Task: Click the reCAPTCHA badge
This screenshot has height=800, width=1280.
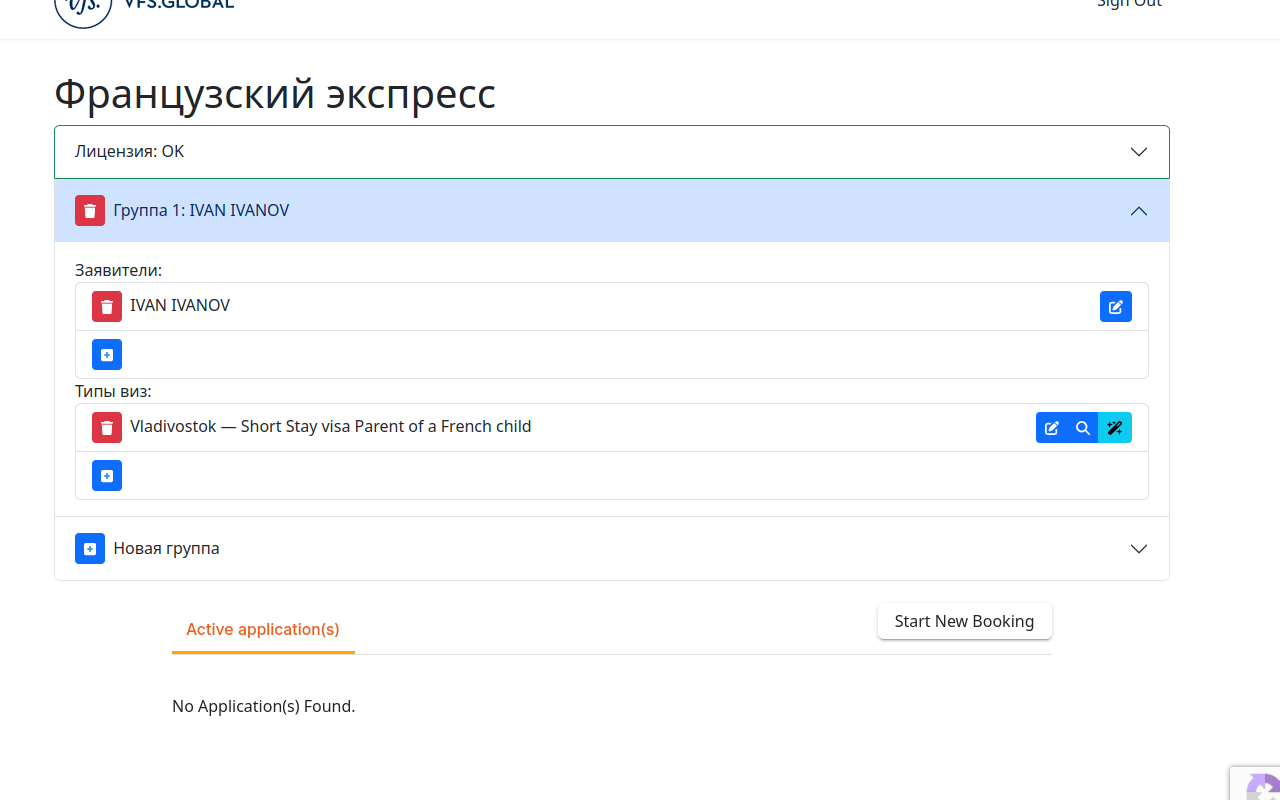Action: (1255, 783)
